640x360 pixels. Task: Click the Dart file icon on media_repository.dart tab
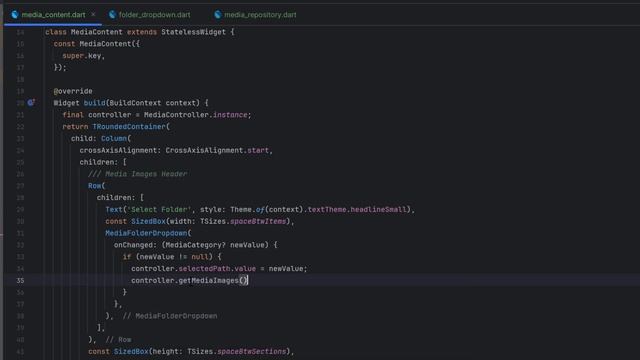(218, 15)
